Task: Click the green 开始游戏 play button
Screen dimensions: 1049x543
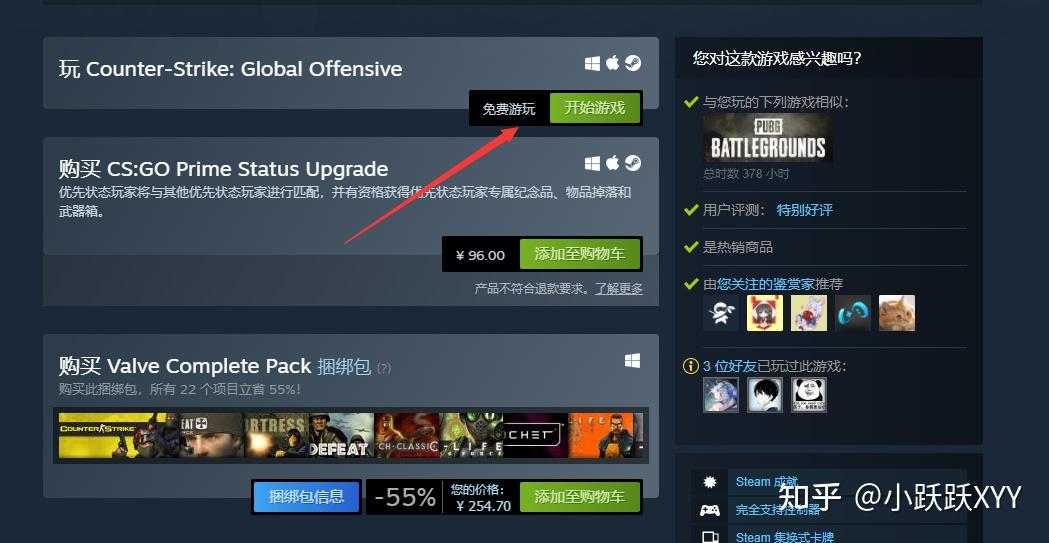Action: pos(594,108)
